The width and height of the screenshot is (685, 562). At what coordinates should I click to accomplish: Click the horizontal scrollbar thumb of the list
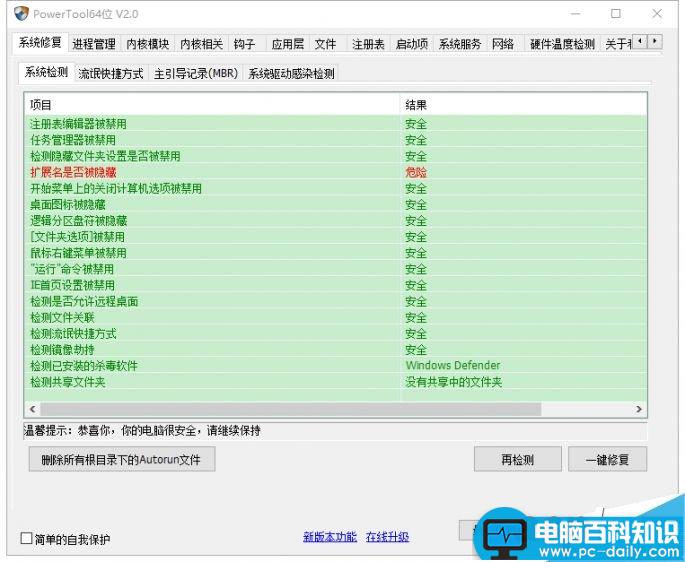click(291, 409)
